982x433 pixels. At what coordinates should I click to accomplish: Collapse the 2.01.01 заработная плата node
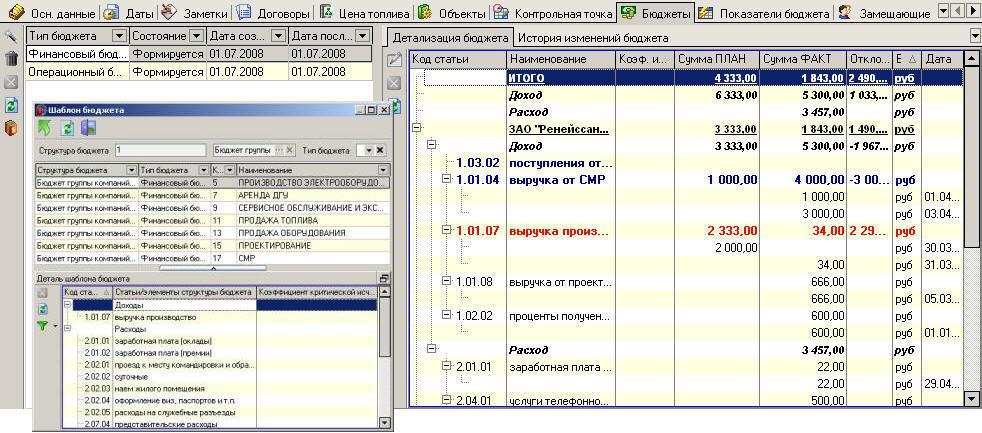[x=446, y=366]
